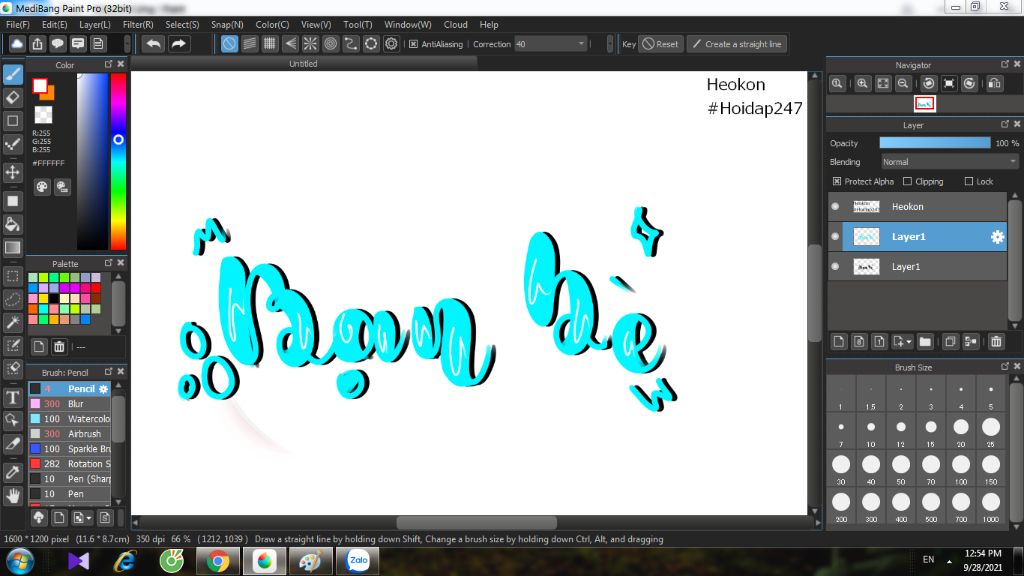Open the Window menu

pos(408,24)
